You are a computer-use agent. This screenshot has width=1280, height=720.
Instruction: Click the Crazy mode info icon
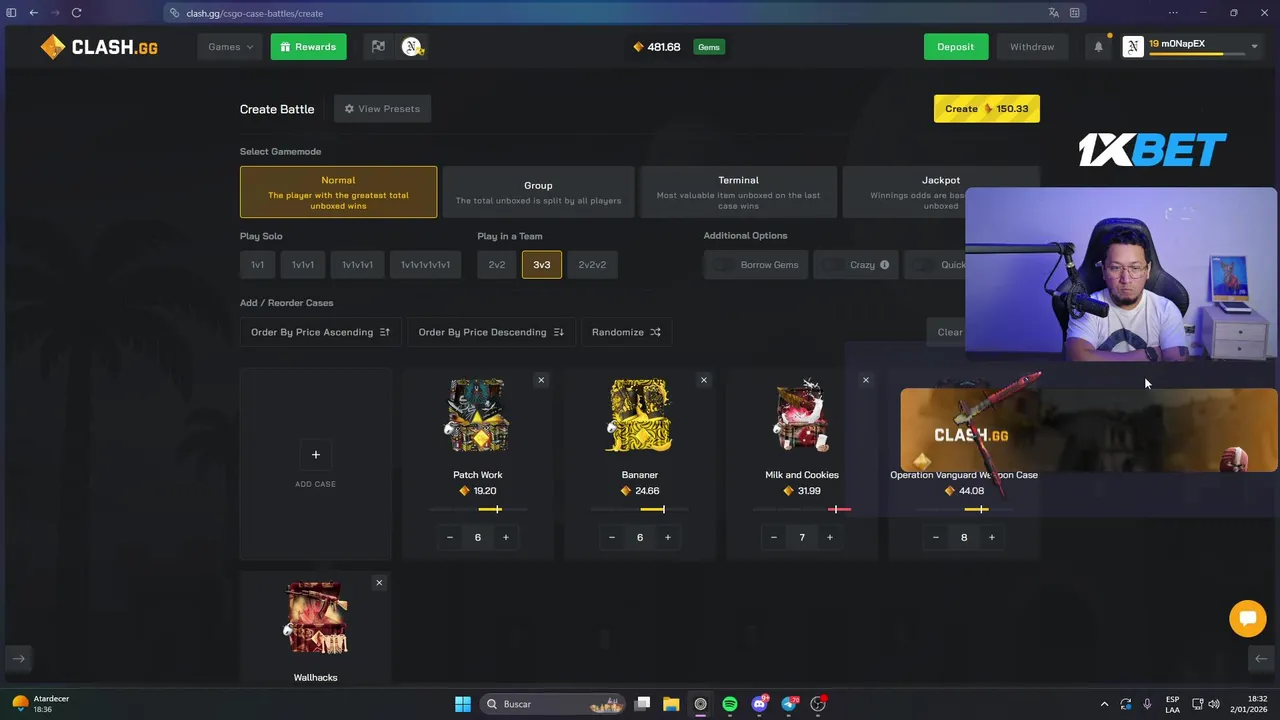[884, 265]
